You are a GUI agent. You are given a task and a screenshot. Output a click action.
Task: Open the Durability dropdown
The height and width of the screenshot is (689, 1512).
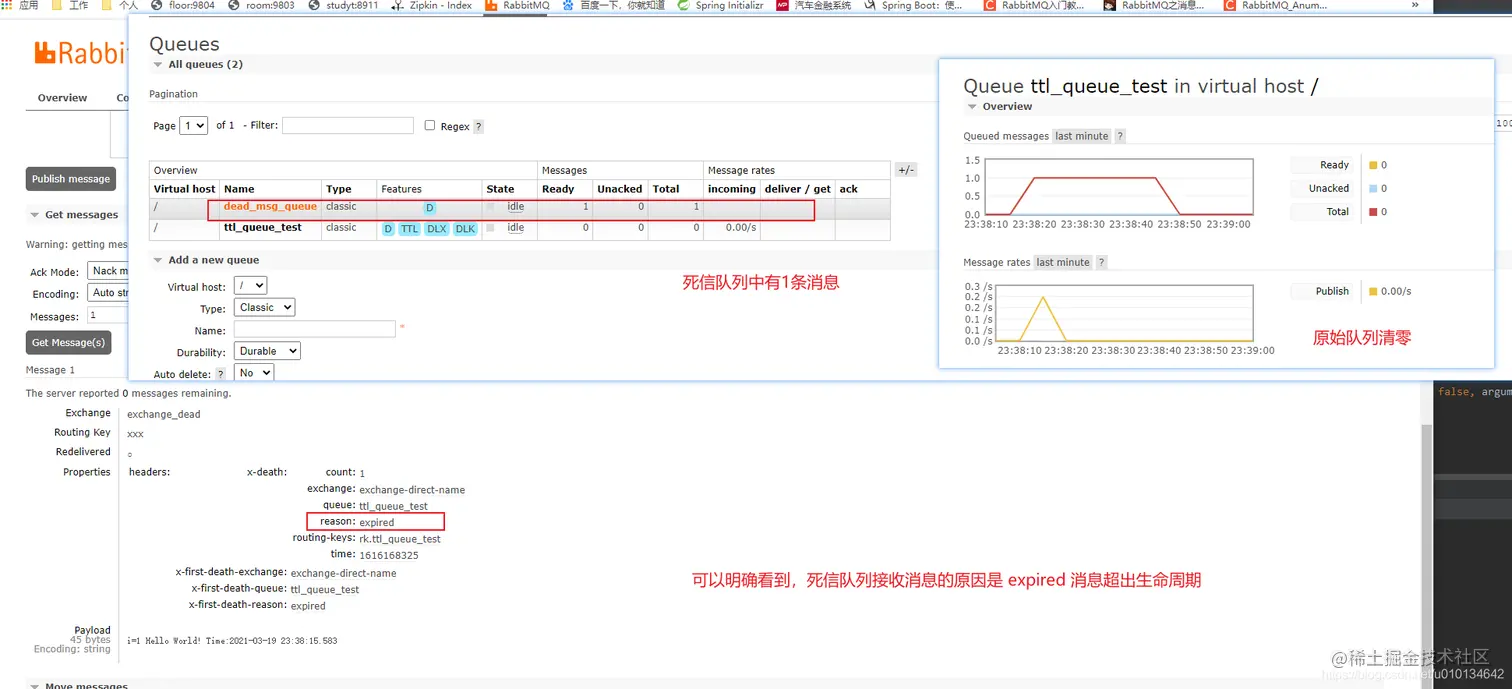click(x=267, y=351)
